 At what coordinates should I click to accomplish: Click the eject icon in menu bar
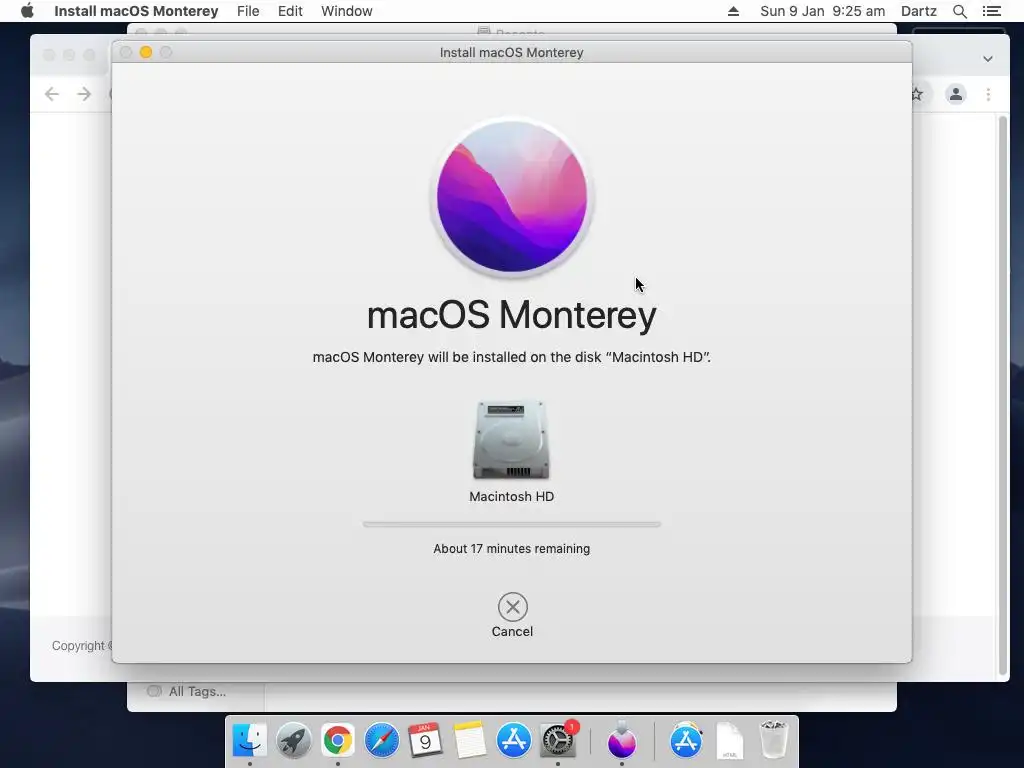tap(733, 11)
